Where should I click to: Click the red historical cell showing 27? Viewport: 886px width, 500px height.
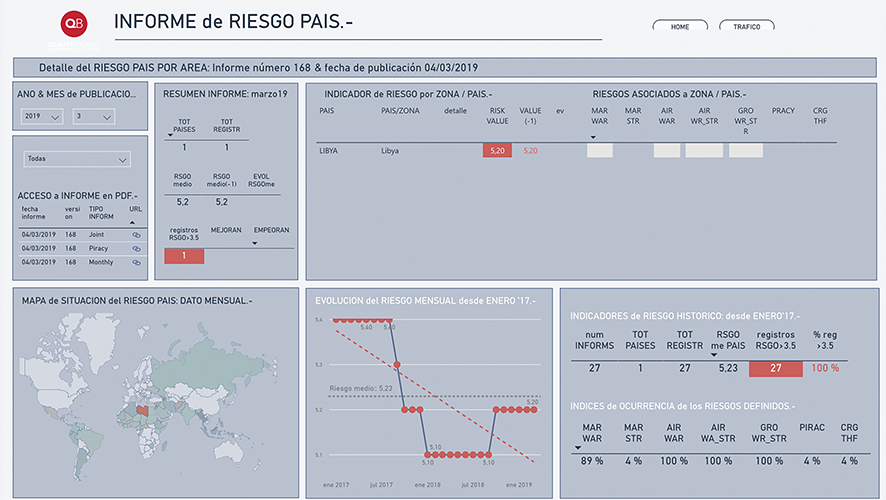click(x=776, y=368)
